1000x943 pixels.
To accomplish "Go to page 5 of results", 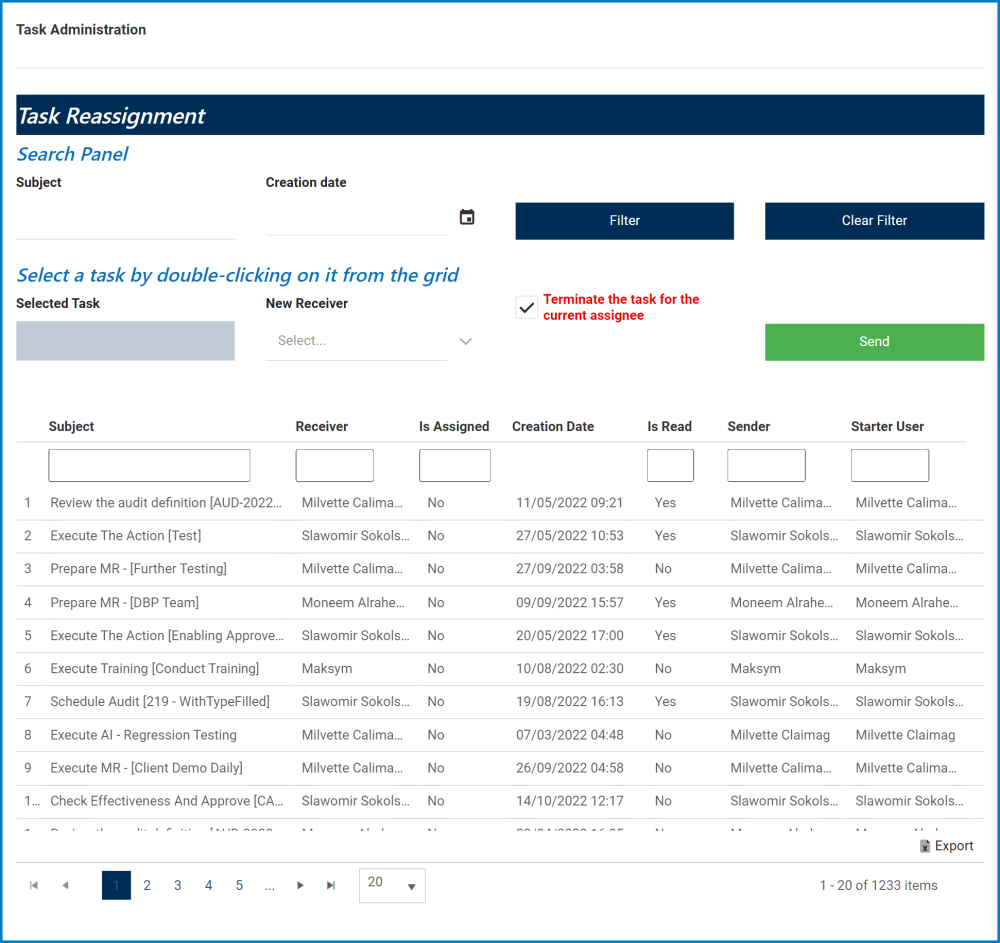I will [x=239, y=885].
